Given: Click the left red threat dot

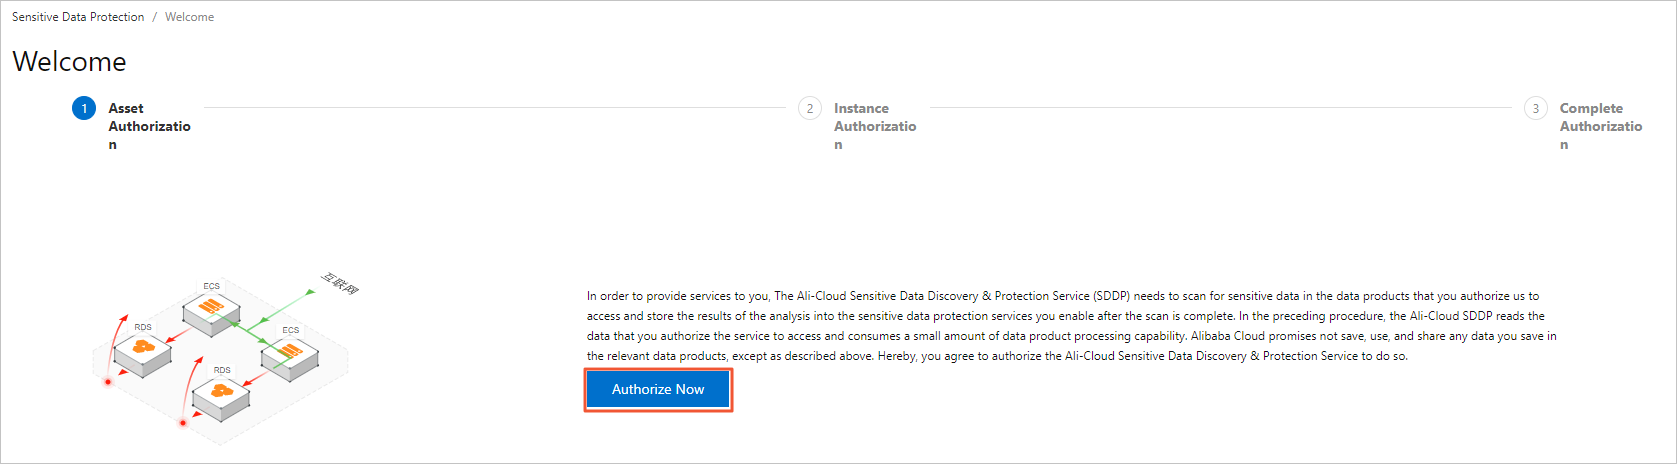Looking at the screenshot, I should pyautogui.click(x=108, y=381).
